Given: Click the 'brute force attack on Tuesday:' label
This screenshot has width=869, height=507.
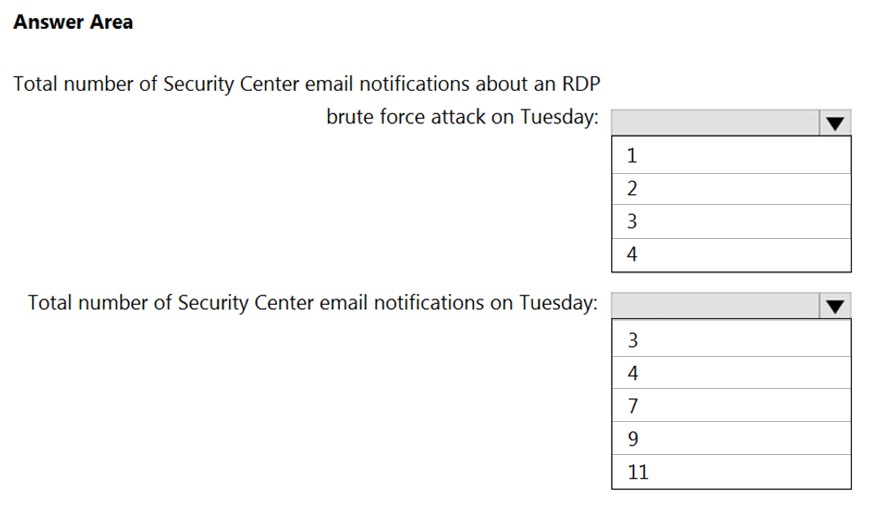Looking at the screenshot, I should click(463, 117).
